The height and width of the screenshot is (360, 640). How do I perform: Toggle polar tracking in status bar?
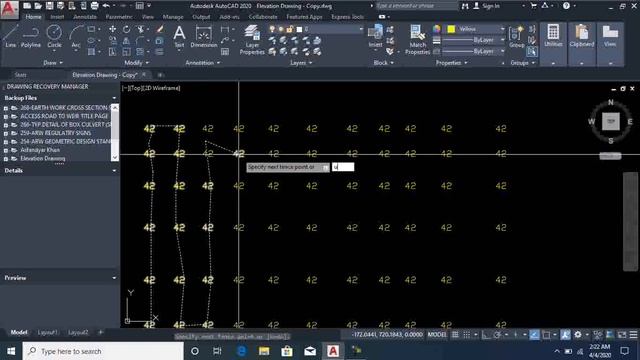click(x=497, y=335)
